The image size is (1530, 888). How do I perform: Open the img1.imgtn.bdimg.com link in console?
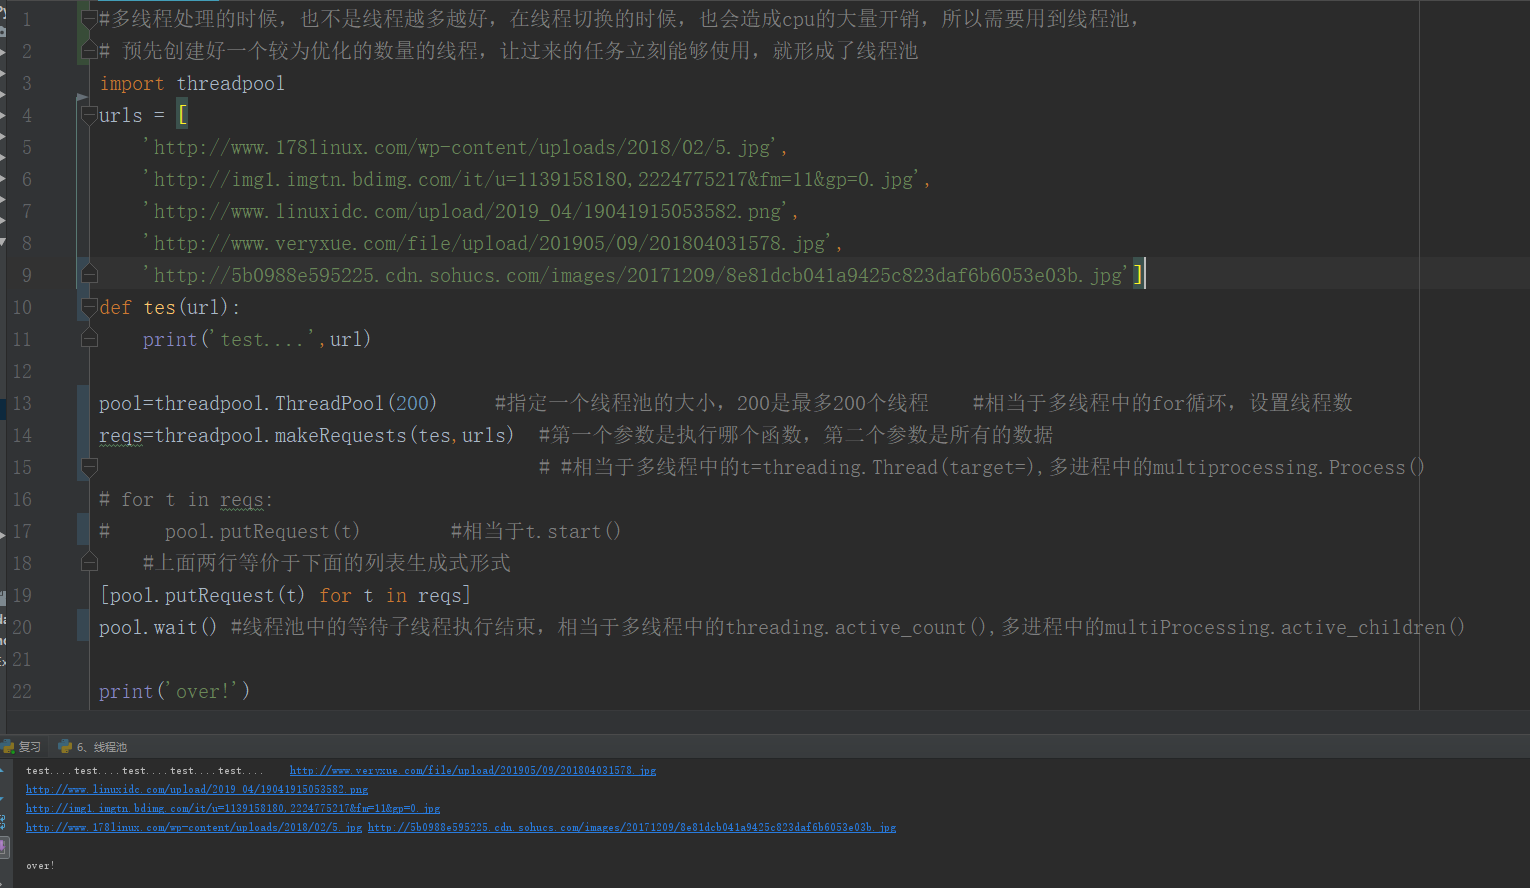click(x=233, y=809)
